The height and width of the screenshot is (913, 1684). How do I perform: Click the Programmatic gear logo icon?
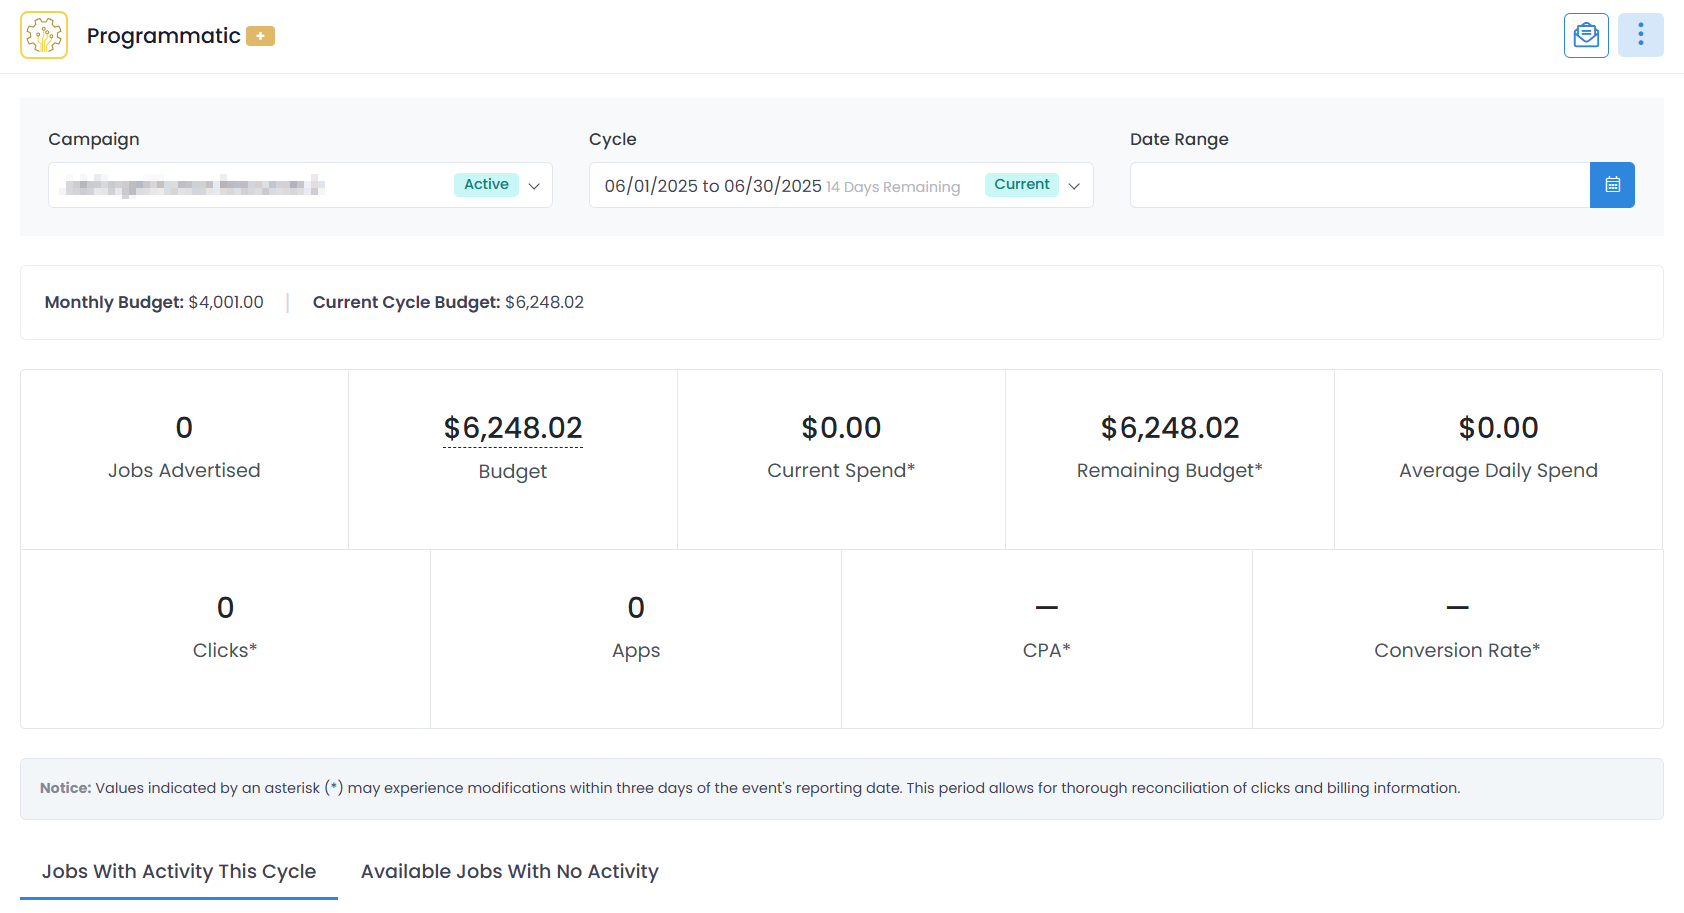(x=44, y=36)
